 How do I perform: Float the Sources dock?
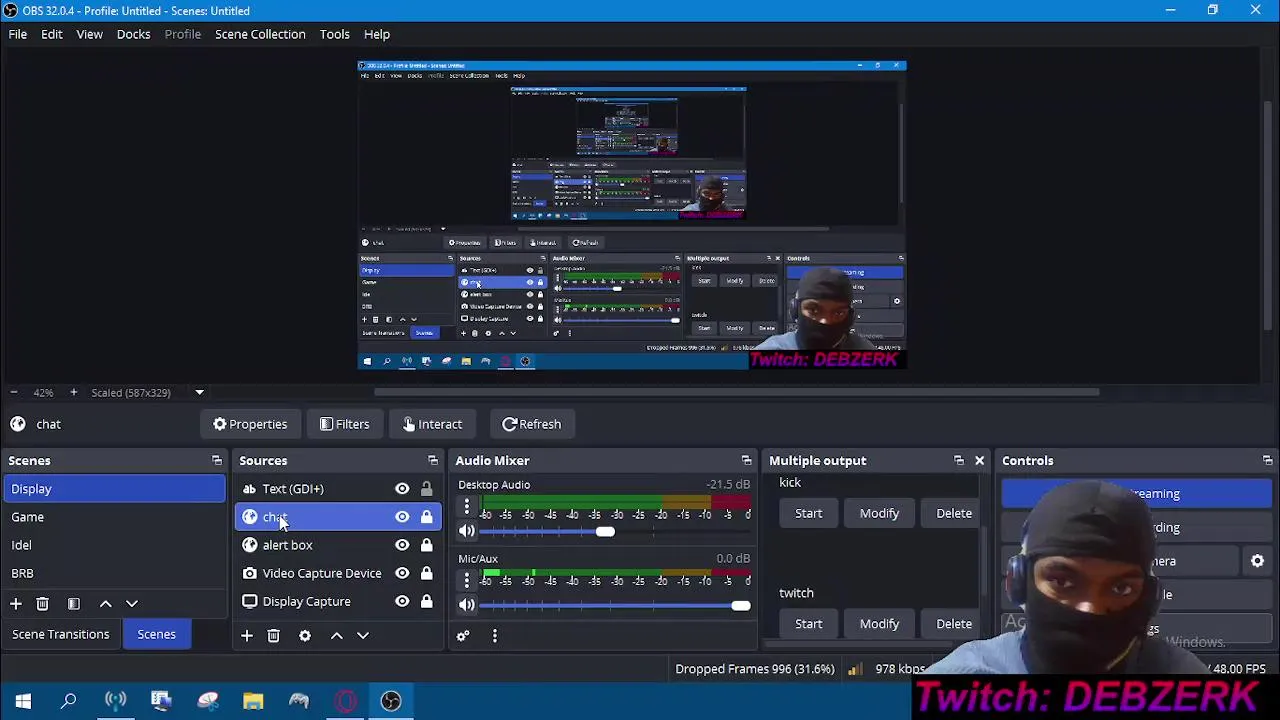tap(432, 461)
